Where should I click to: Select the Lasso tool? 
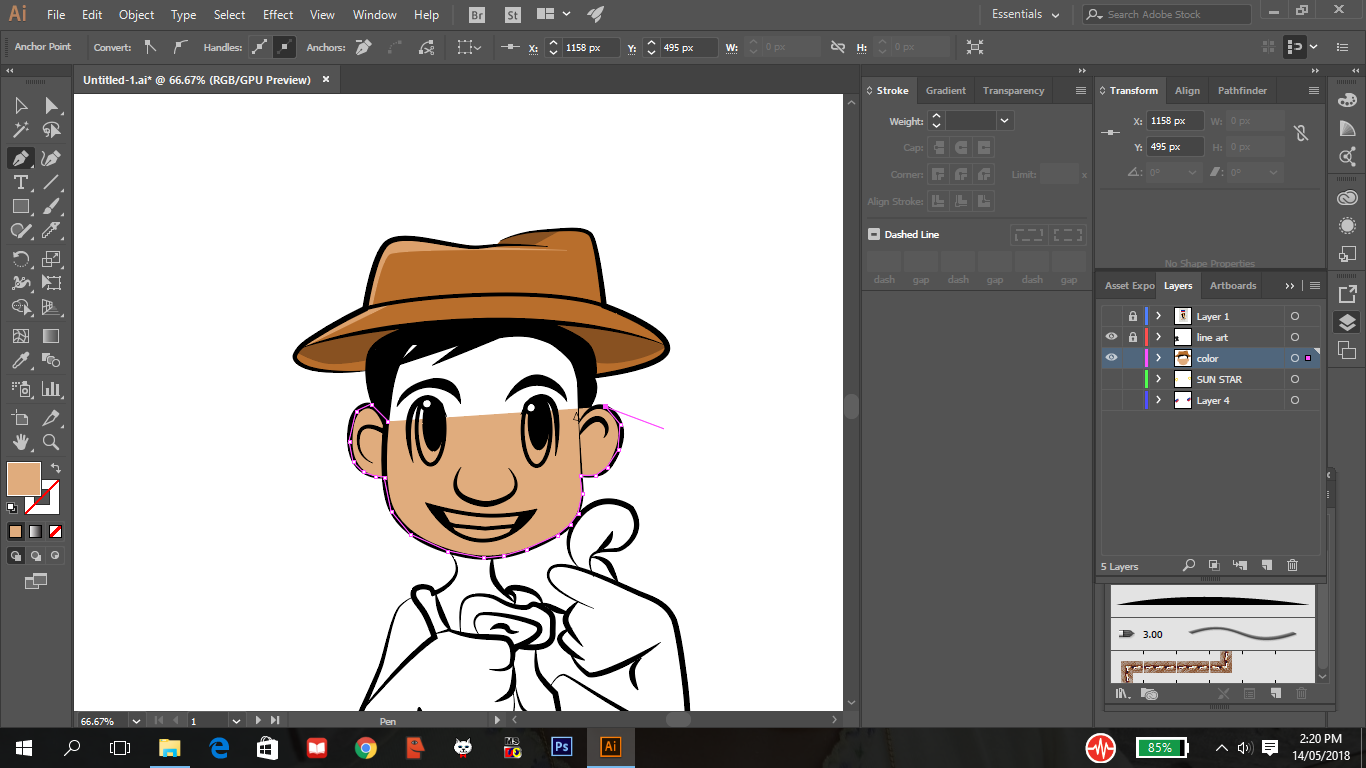click(51, 130)
